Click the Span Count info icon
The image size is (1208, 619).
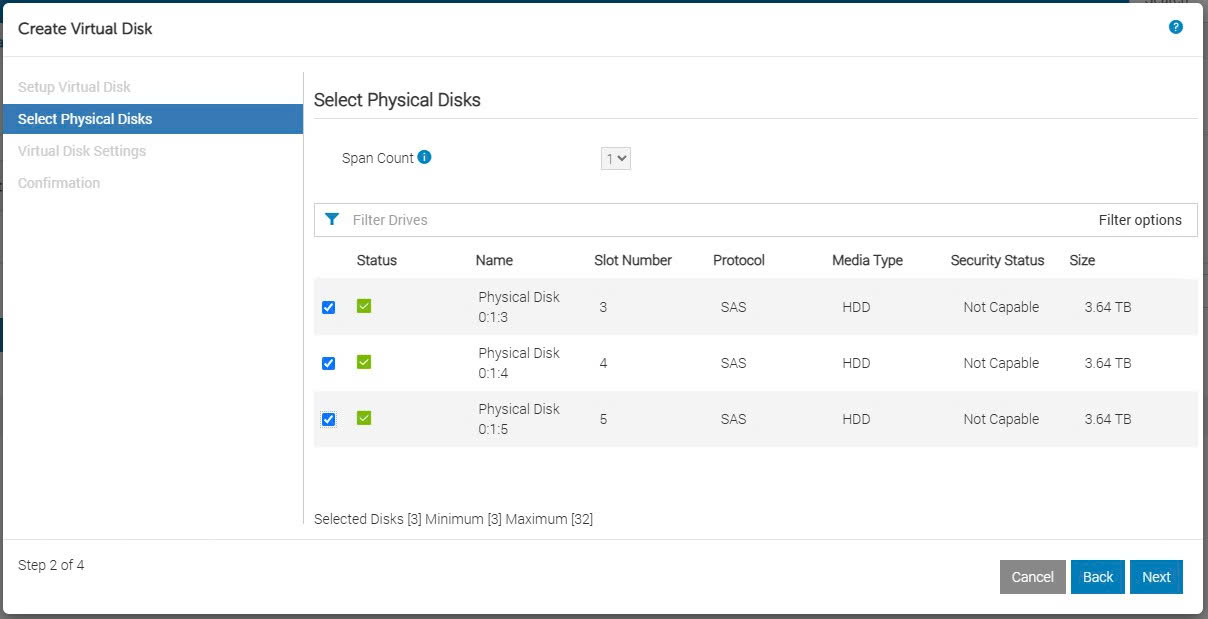(x=424, y=157)
